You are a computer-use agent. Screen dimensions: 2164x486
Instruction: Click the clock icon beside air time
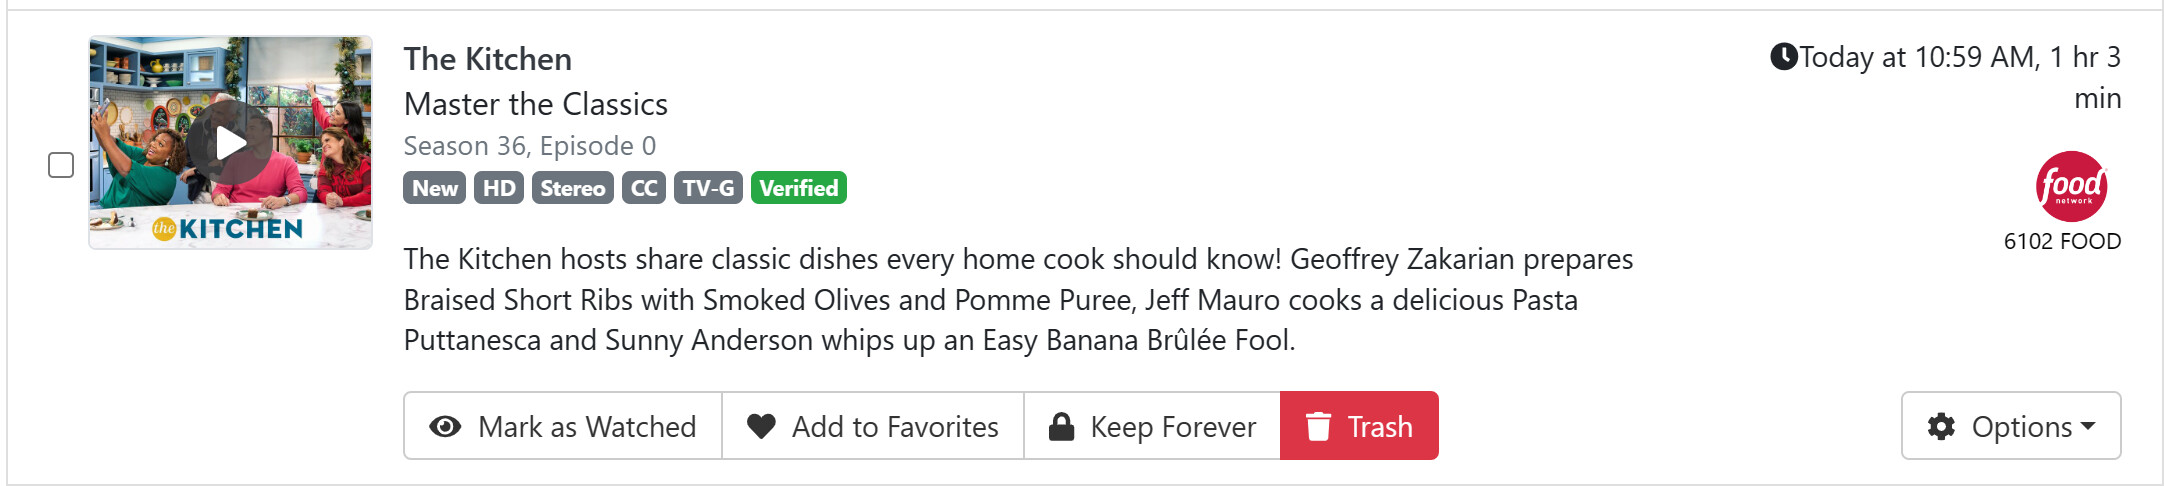1783,57
